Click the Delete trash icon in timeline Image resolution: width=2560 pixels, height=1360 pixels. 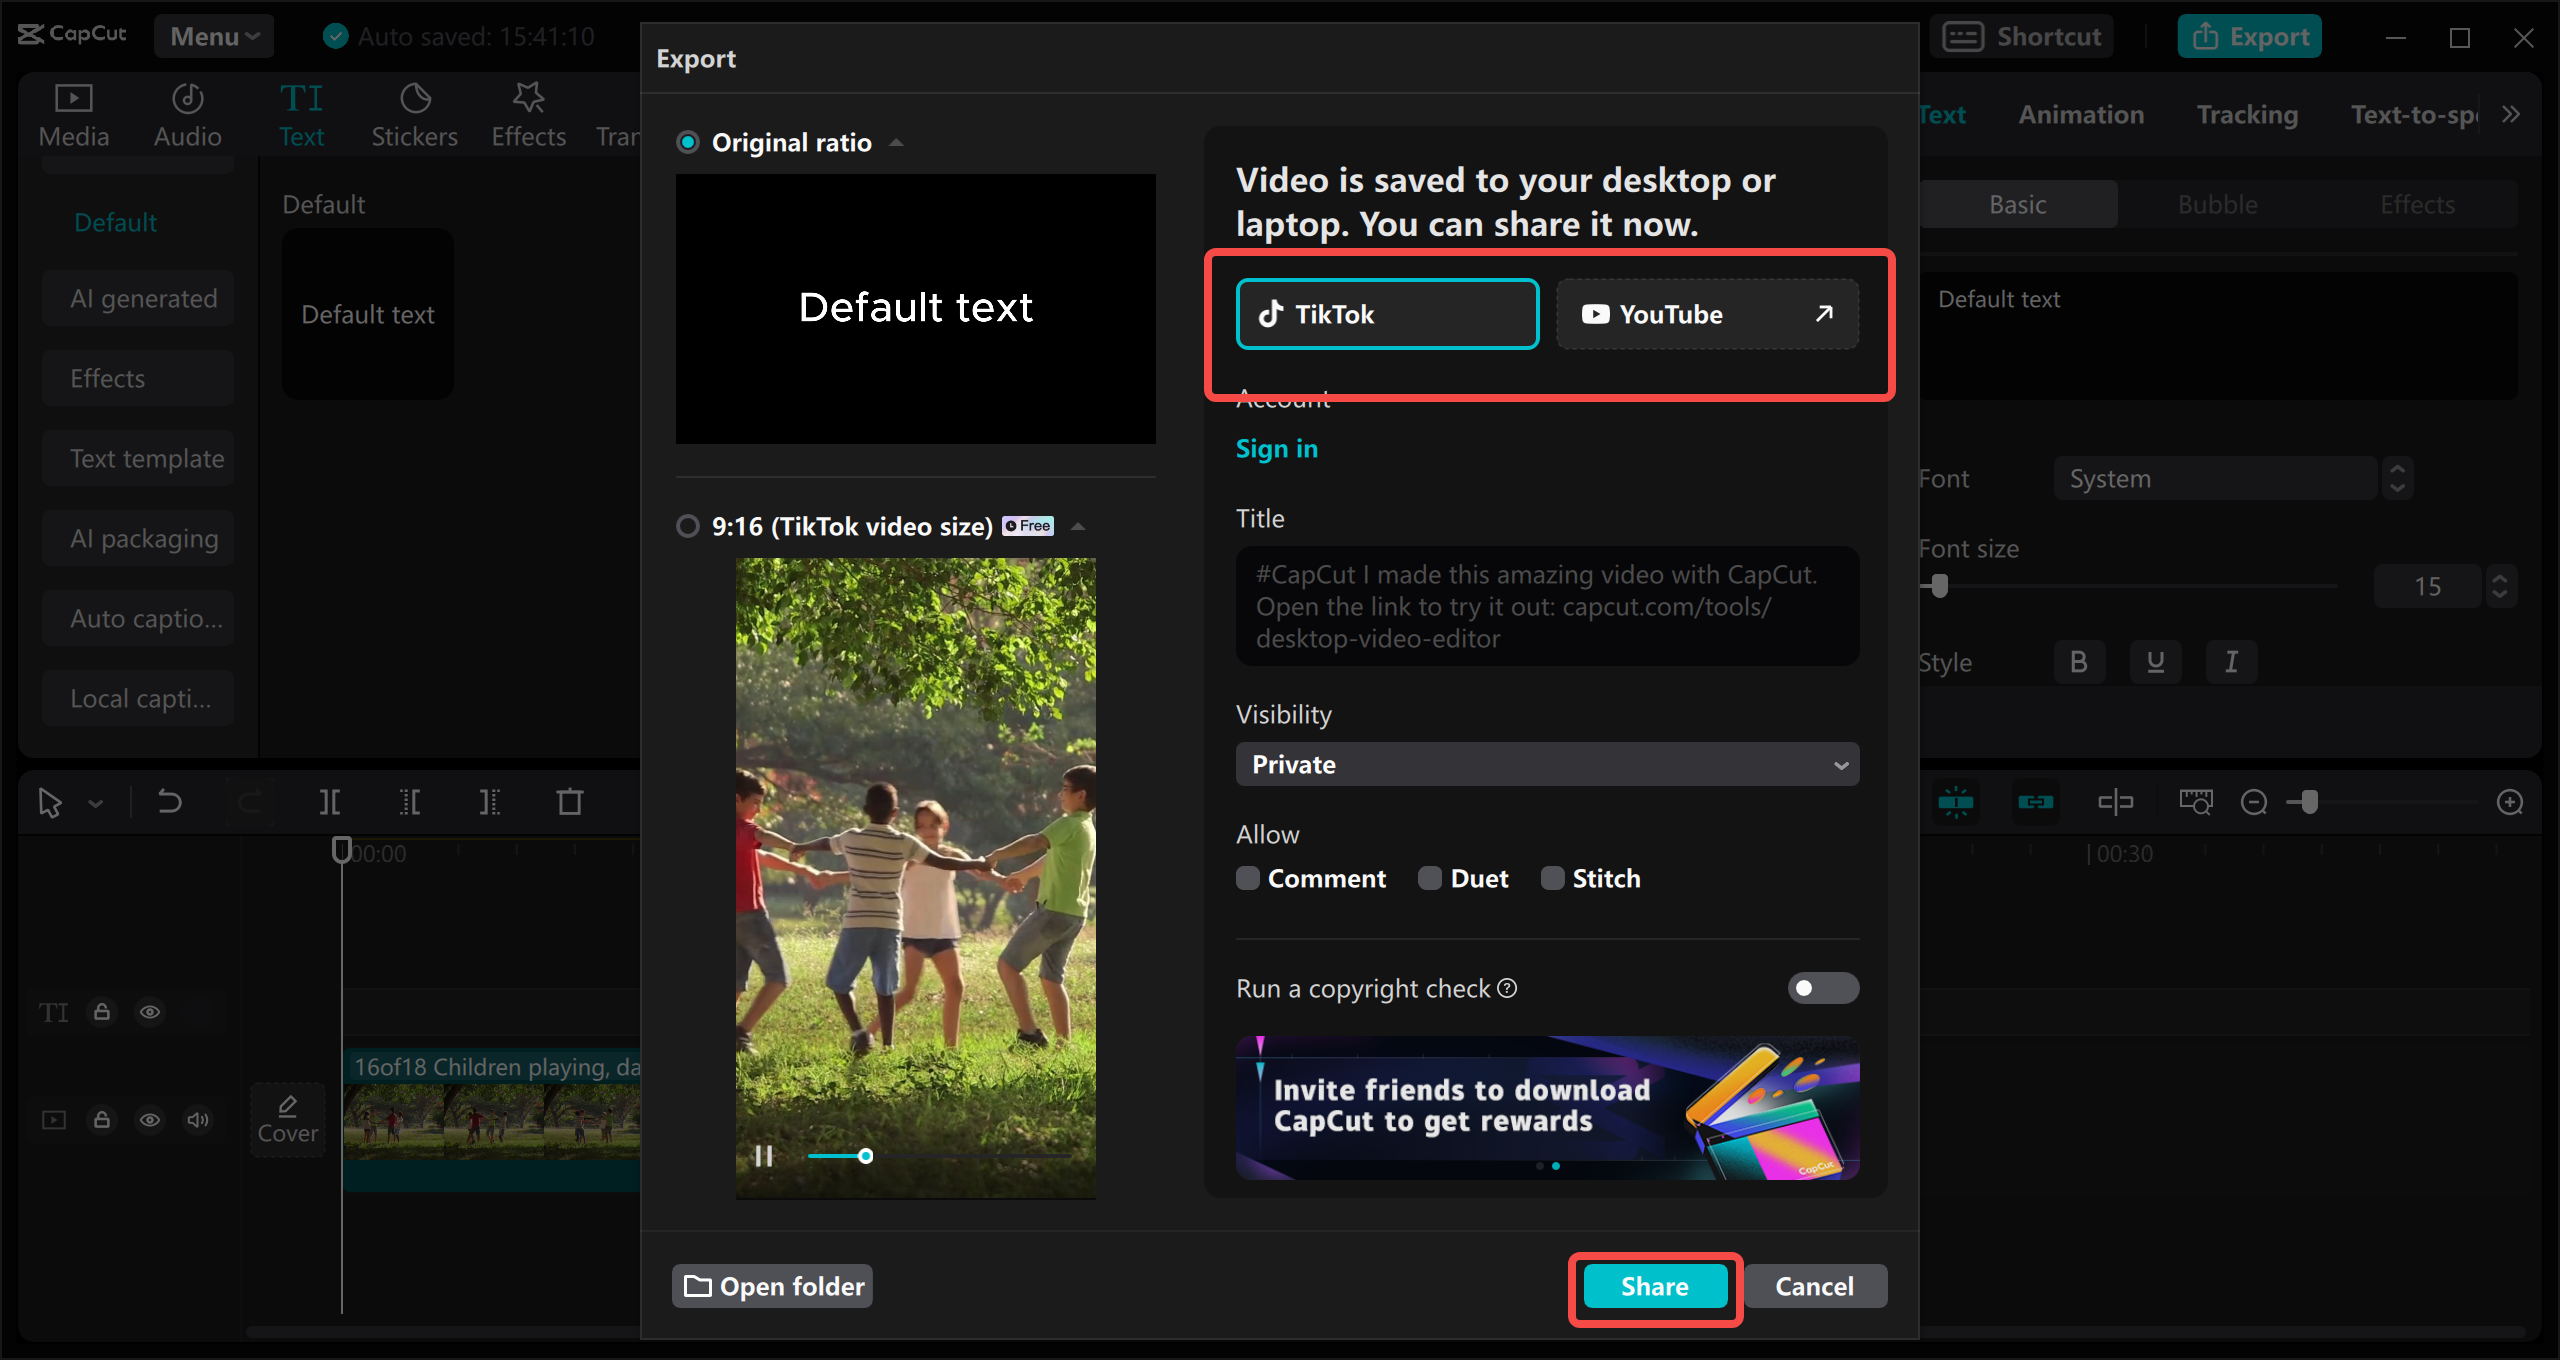tap(570, 802)
